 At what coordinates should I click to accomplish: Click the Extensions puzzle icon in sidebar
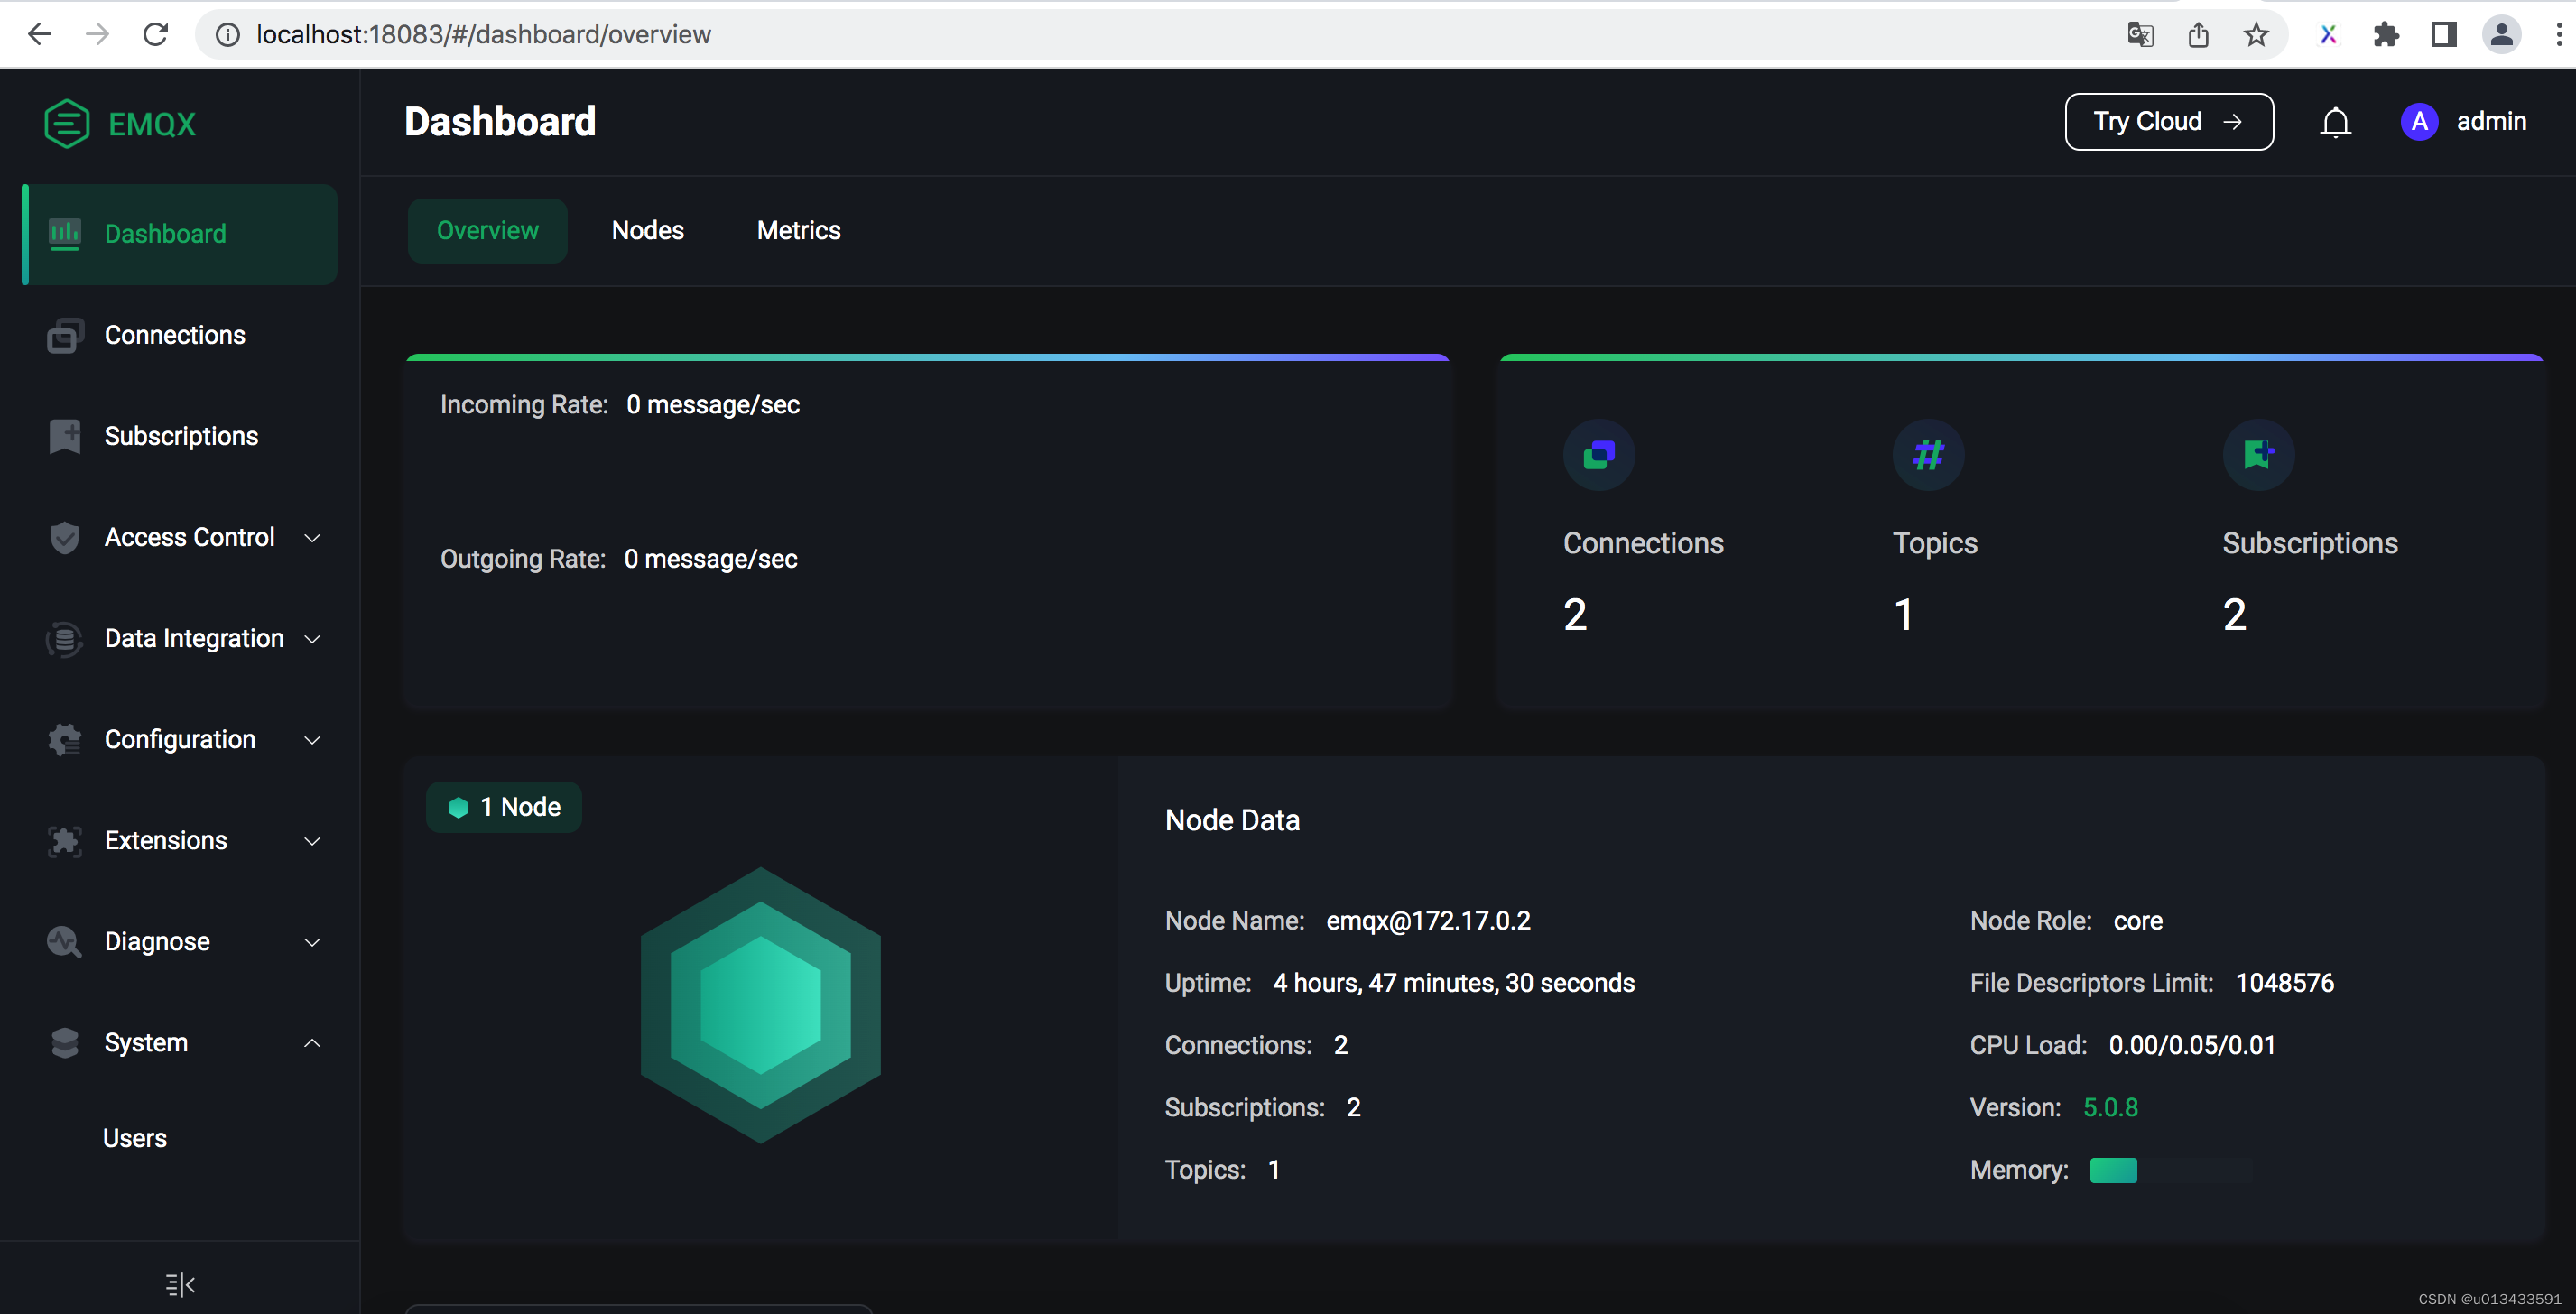point(65,840)
